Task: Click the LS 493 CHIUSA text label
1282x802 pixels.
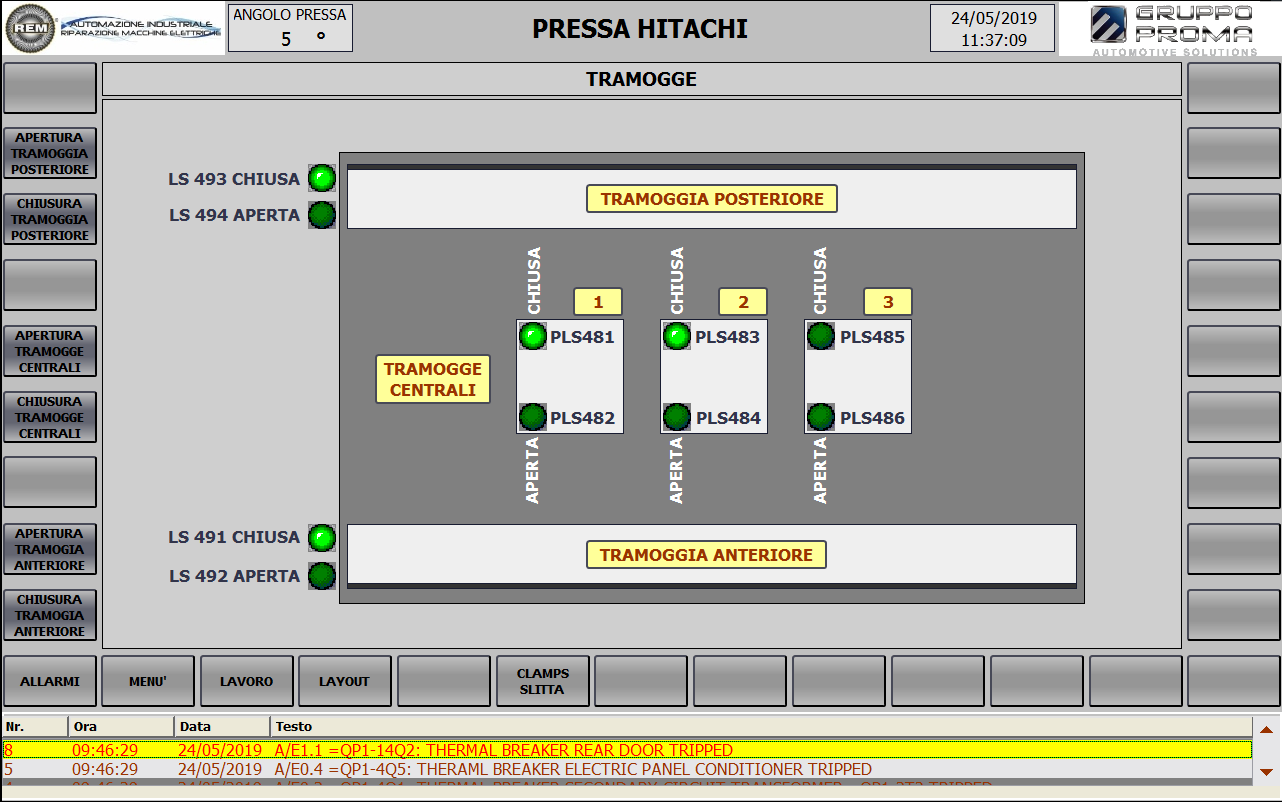Action: click(234, 180)
